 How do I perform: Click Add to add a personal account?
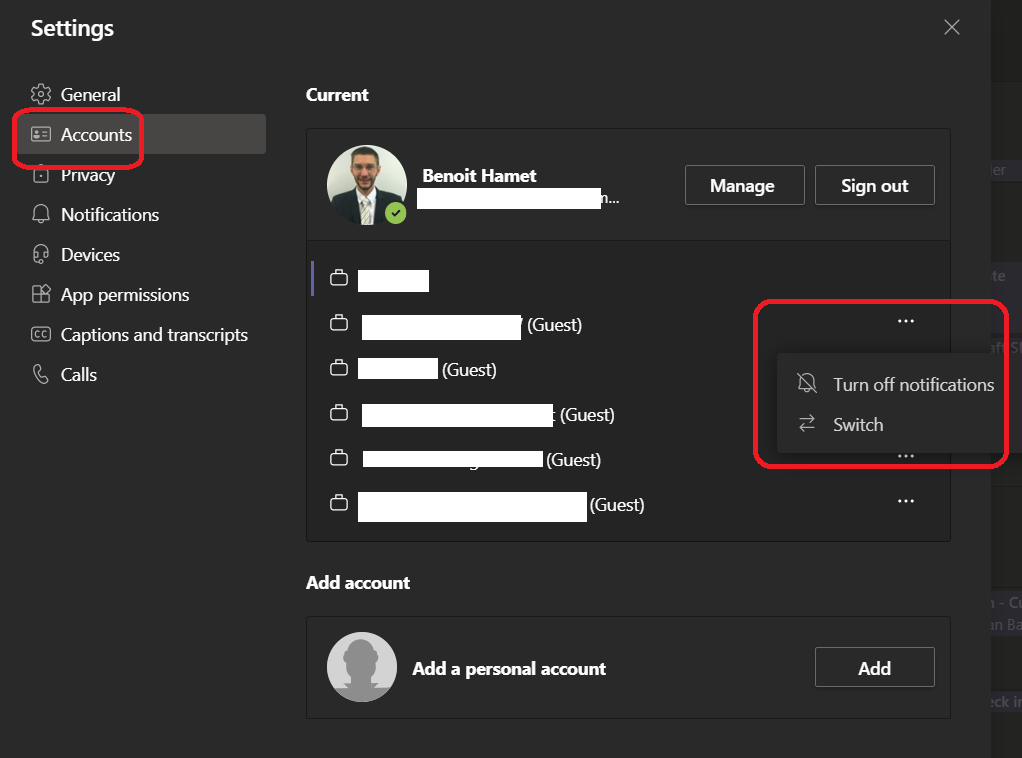point(874,668)
